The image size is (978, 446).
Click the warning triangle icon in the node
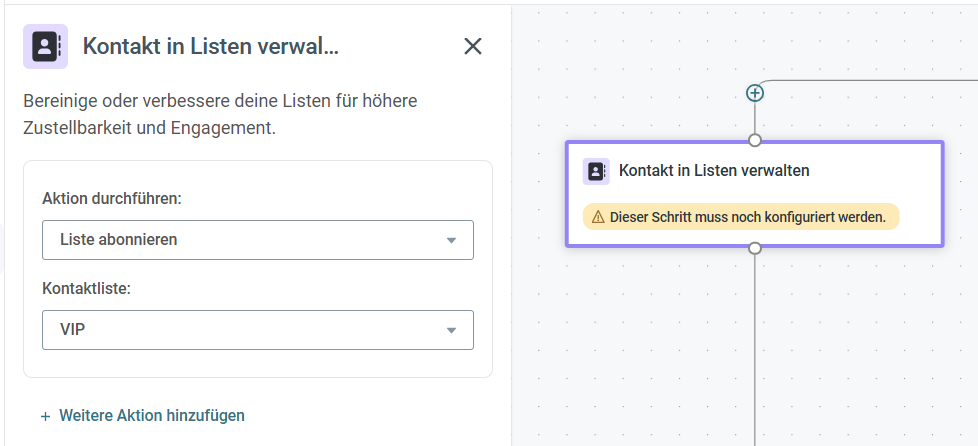coord(598,217)
